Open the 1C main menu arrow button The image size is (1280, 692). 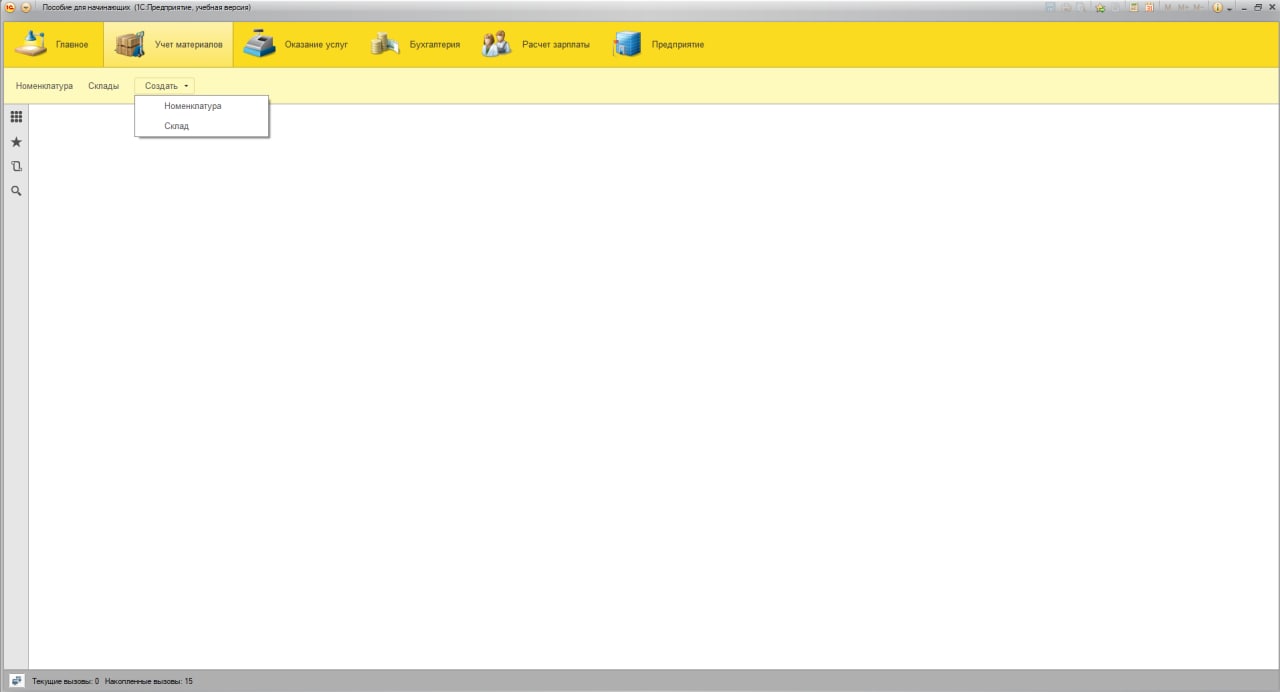(x=26, y=7)
